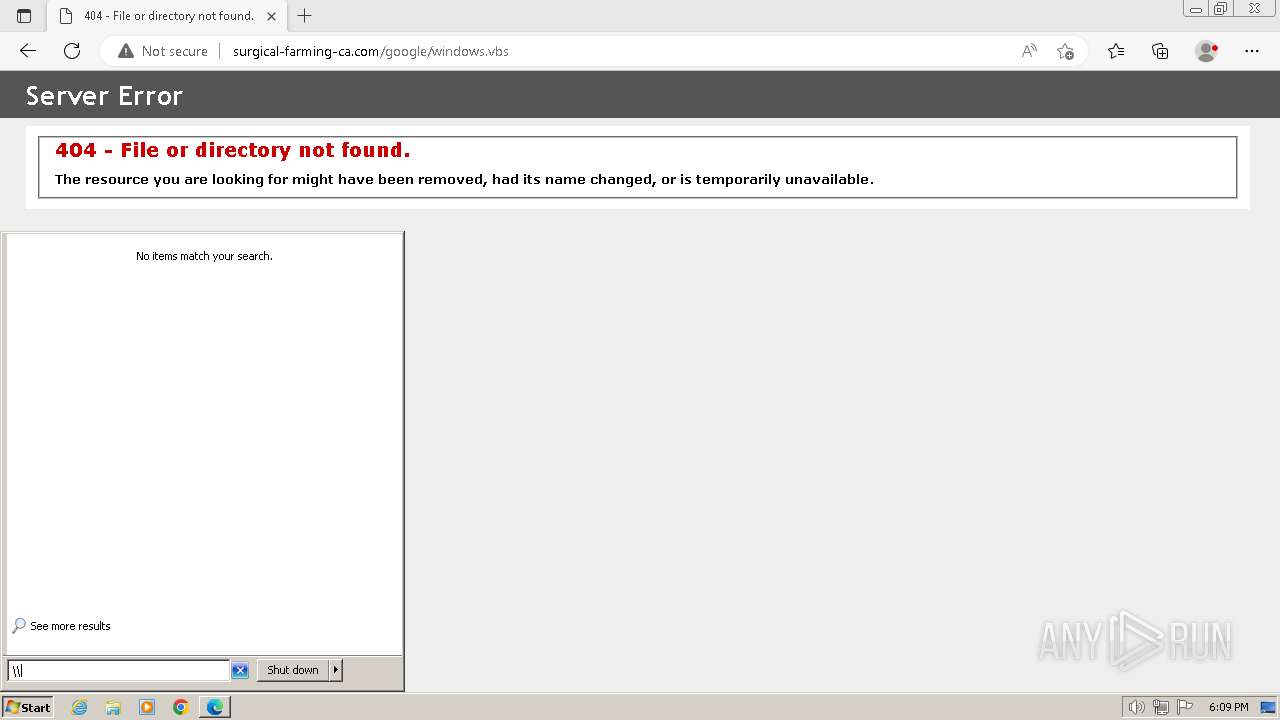Click the No items match your search text

204,256
